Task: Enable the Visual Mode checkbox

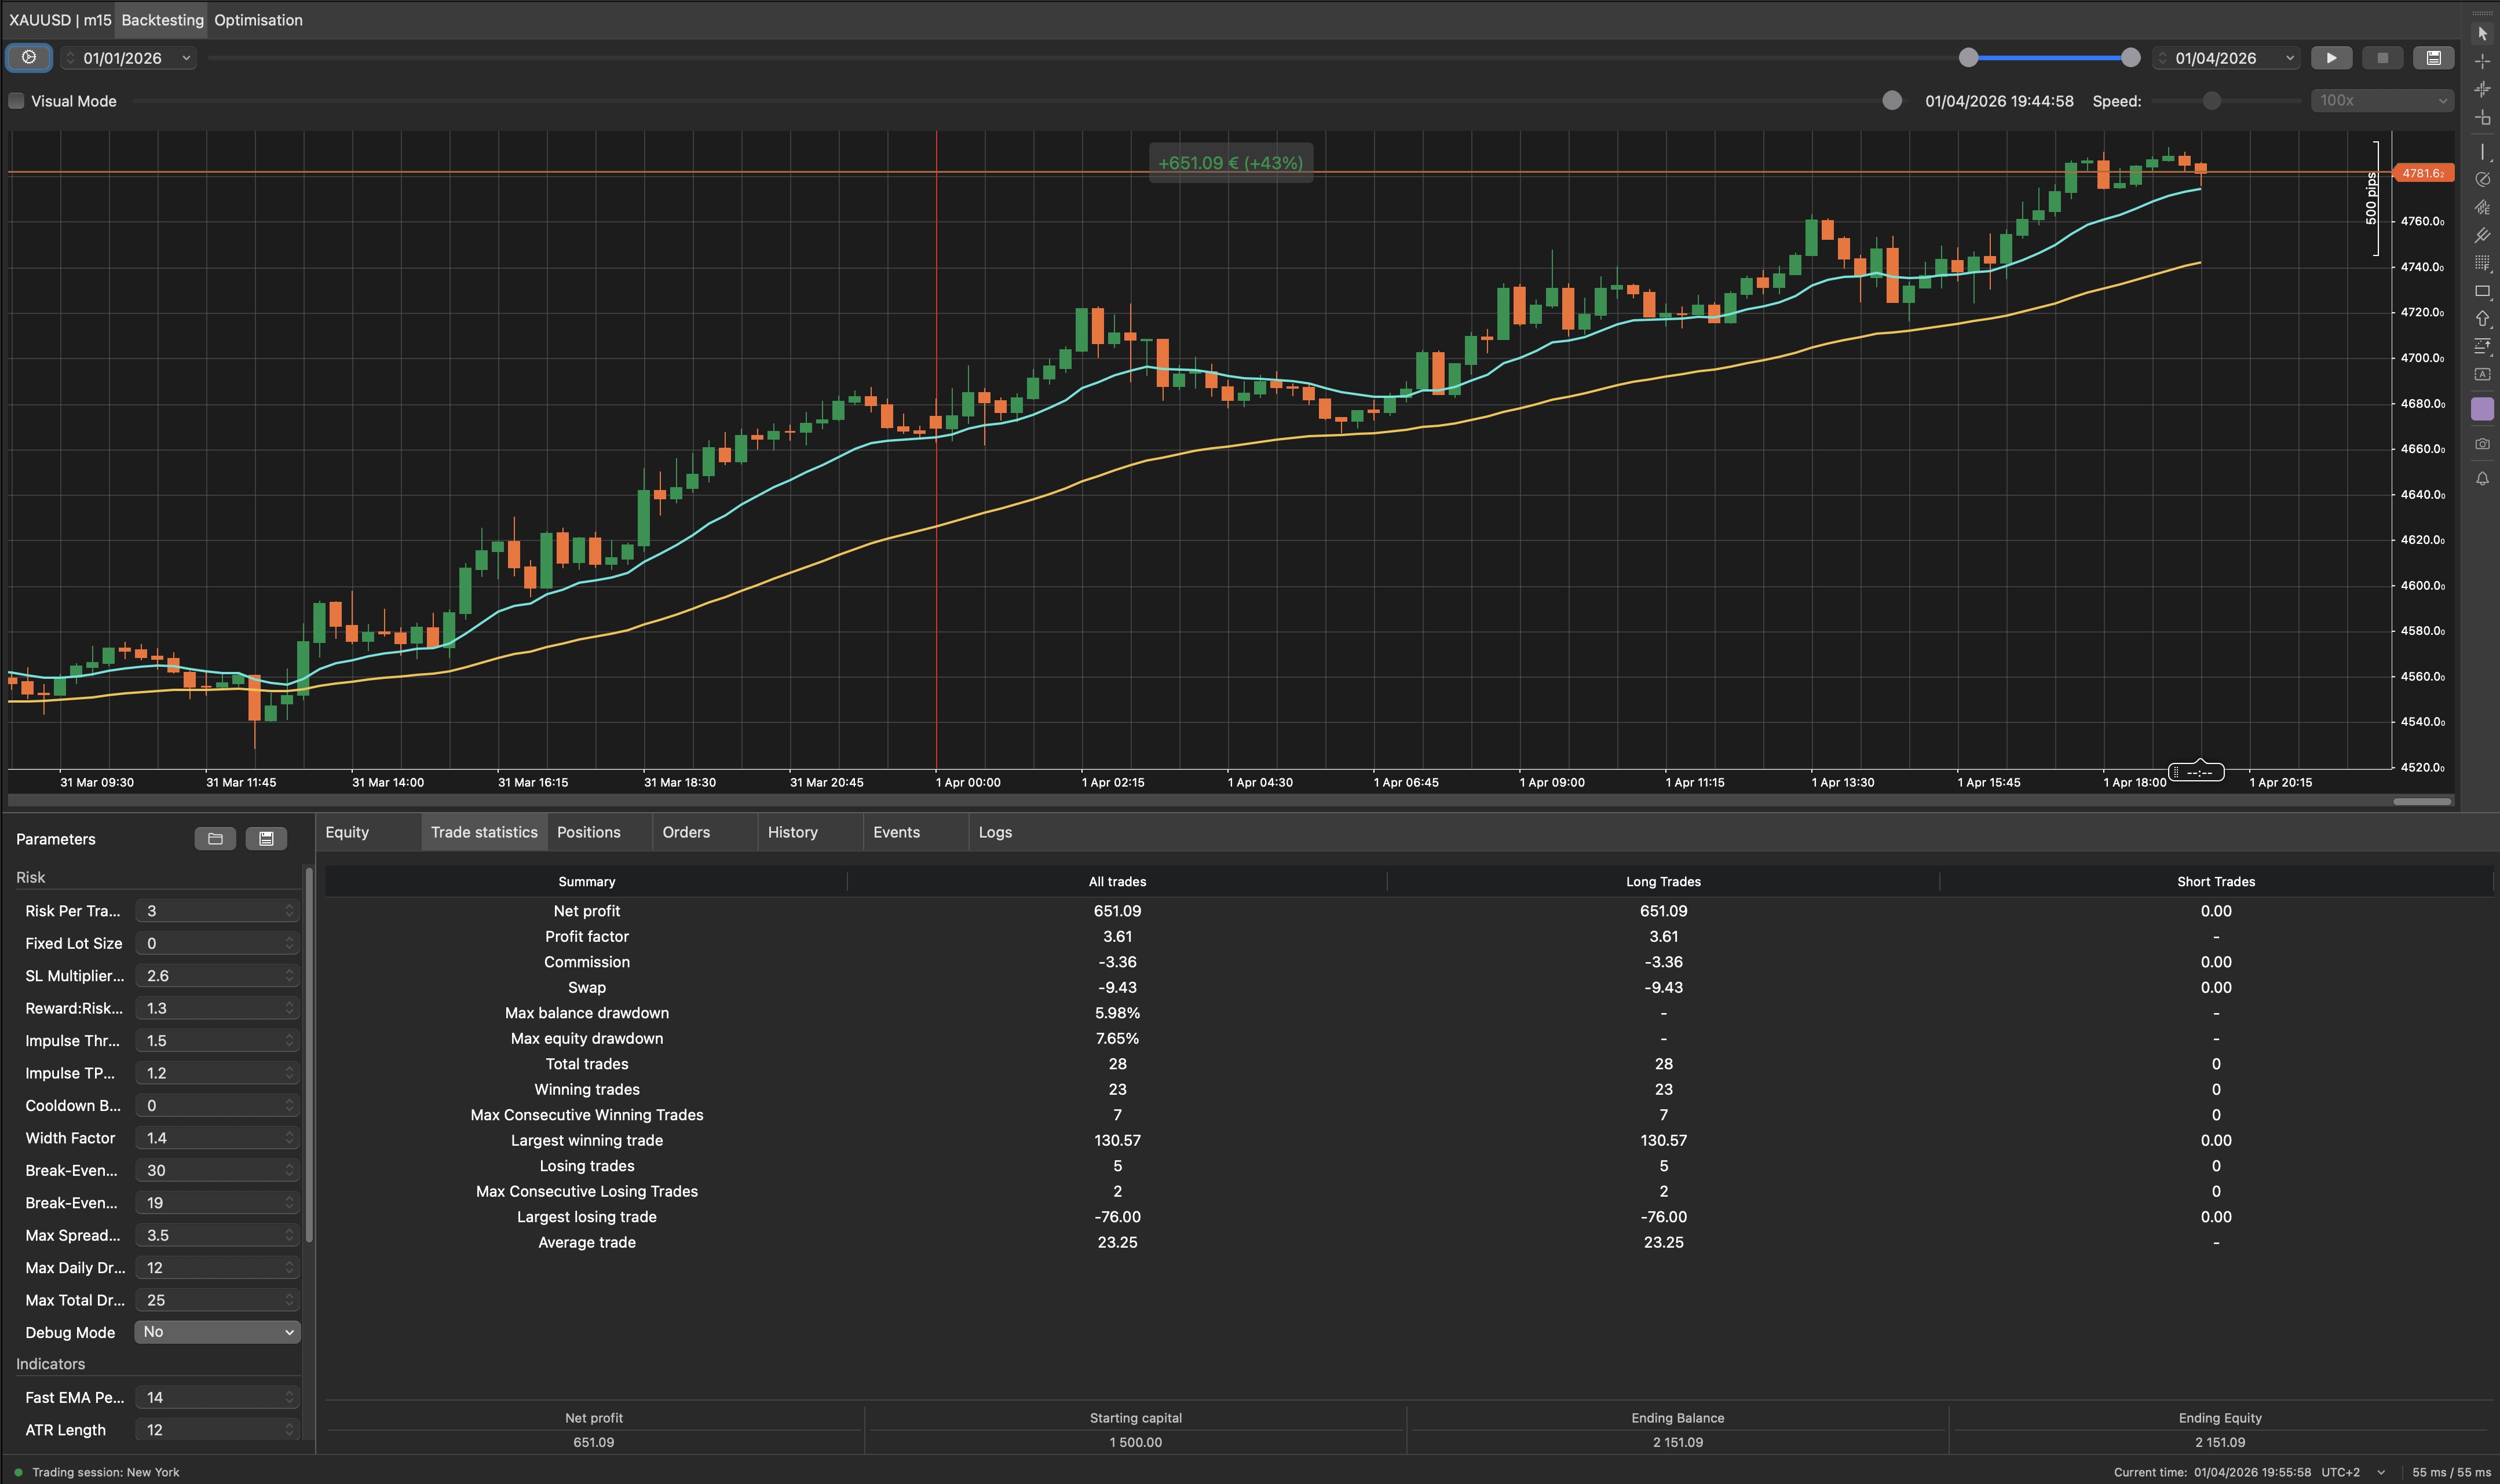Action: tap(16, 101)
